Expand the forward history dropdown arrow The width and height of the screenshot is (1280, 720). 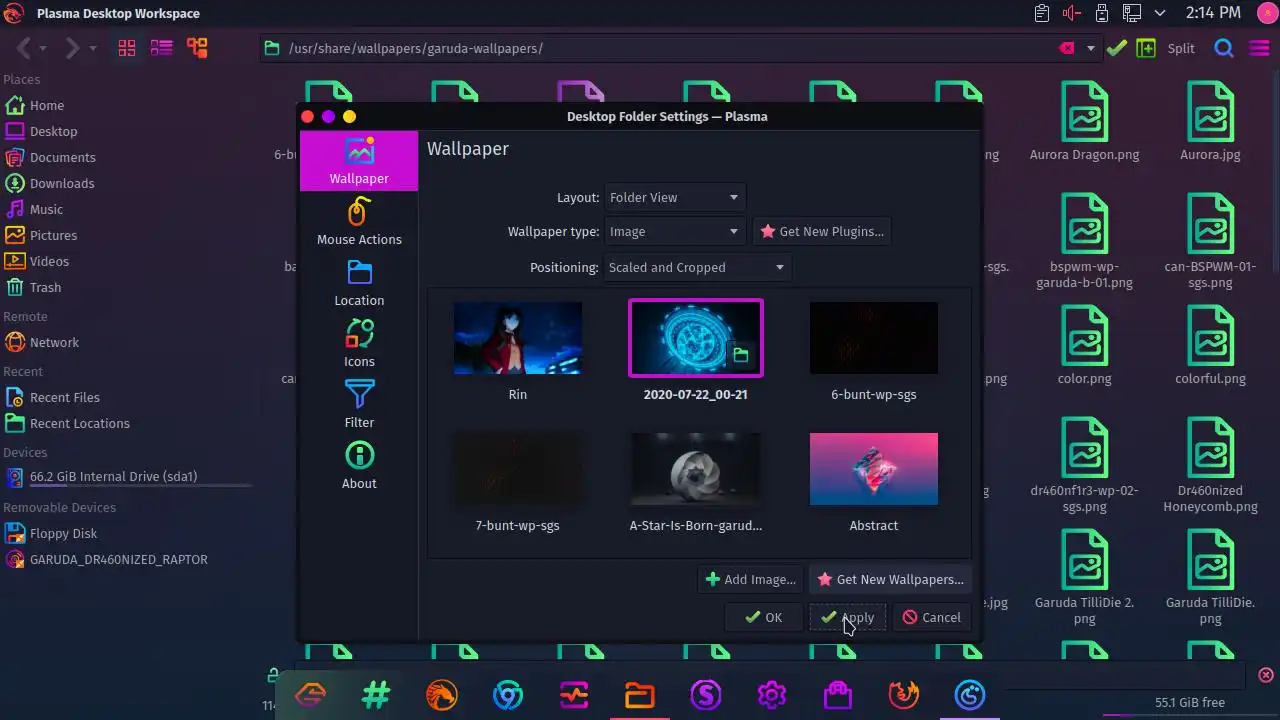(x=93, y=48)
